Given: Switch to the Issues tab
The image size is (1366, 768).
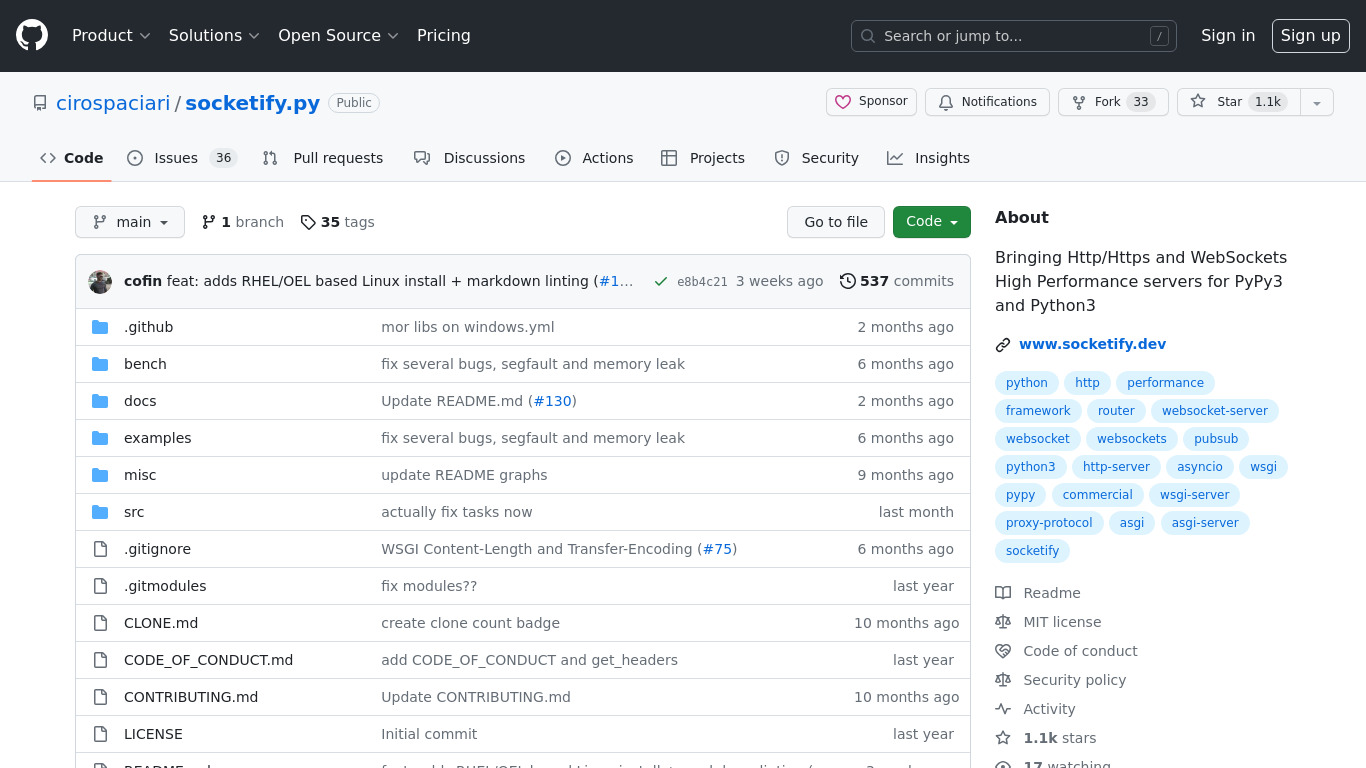Looking at the screenshot, I should click(181, 158).
